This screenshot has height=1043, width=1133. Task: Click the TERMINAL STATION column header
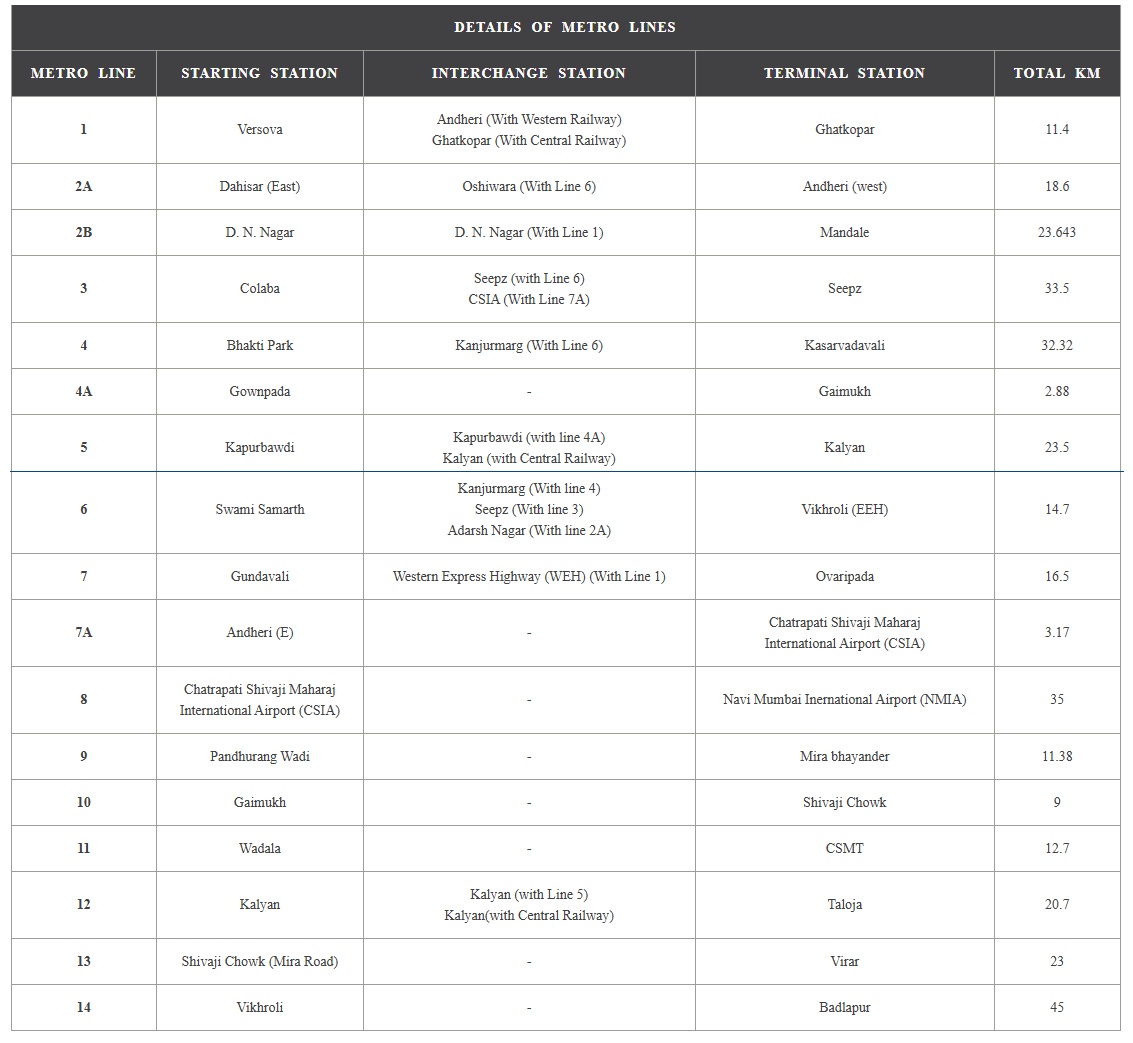pyautogui.click(x=844, y=73)
